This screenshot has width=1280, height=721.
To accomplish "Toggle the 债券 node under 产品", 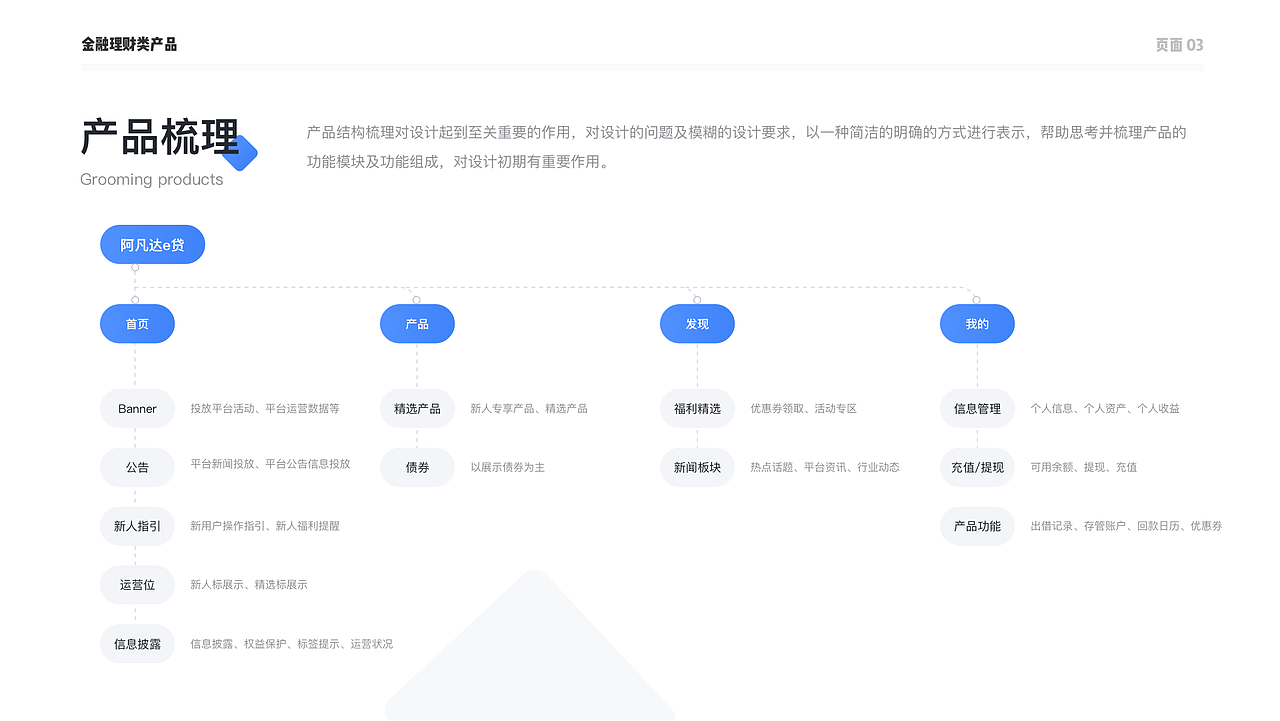I will point(417,467).
